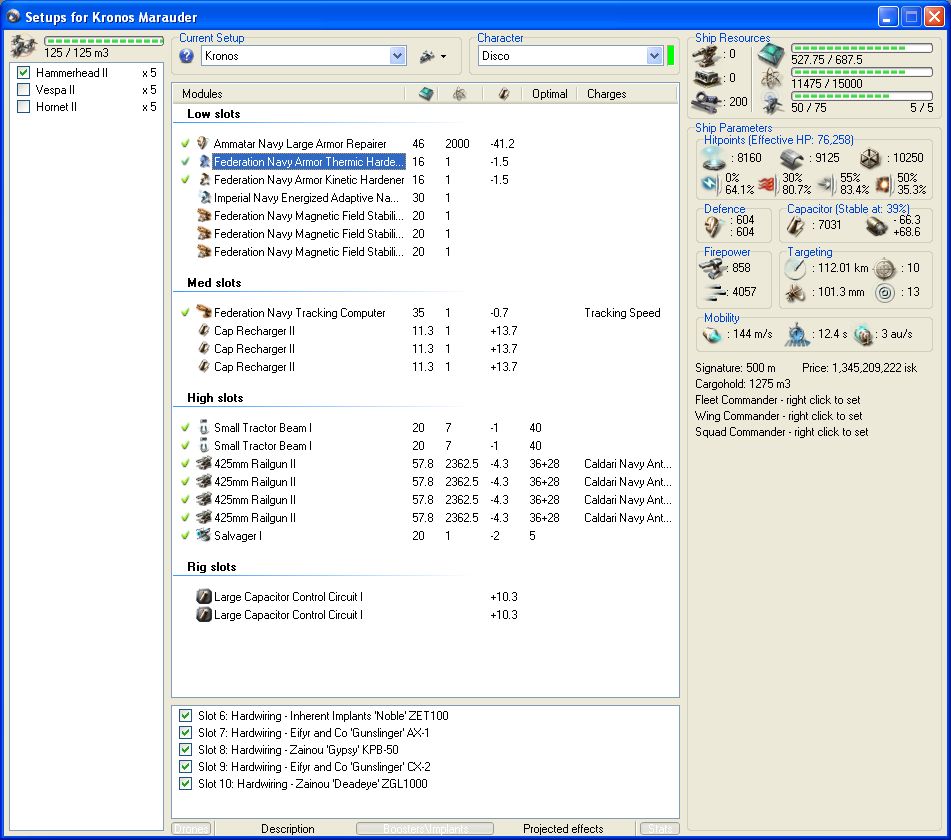Click the CPU usage progress bar
The height and width of the screenshot is (840, 951).
[x=862, y=48]
